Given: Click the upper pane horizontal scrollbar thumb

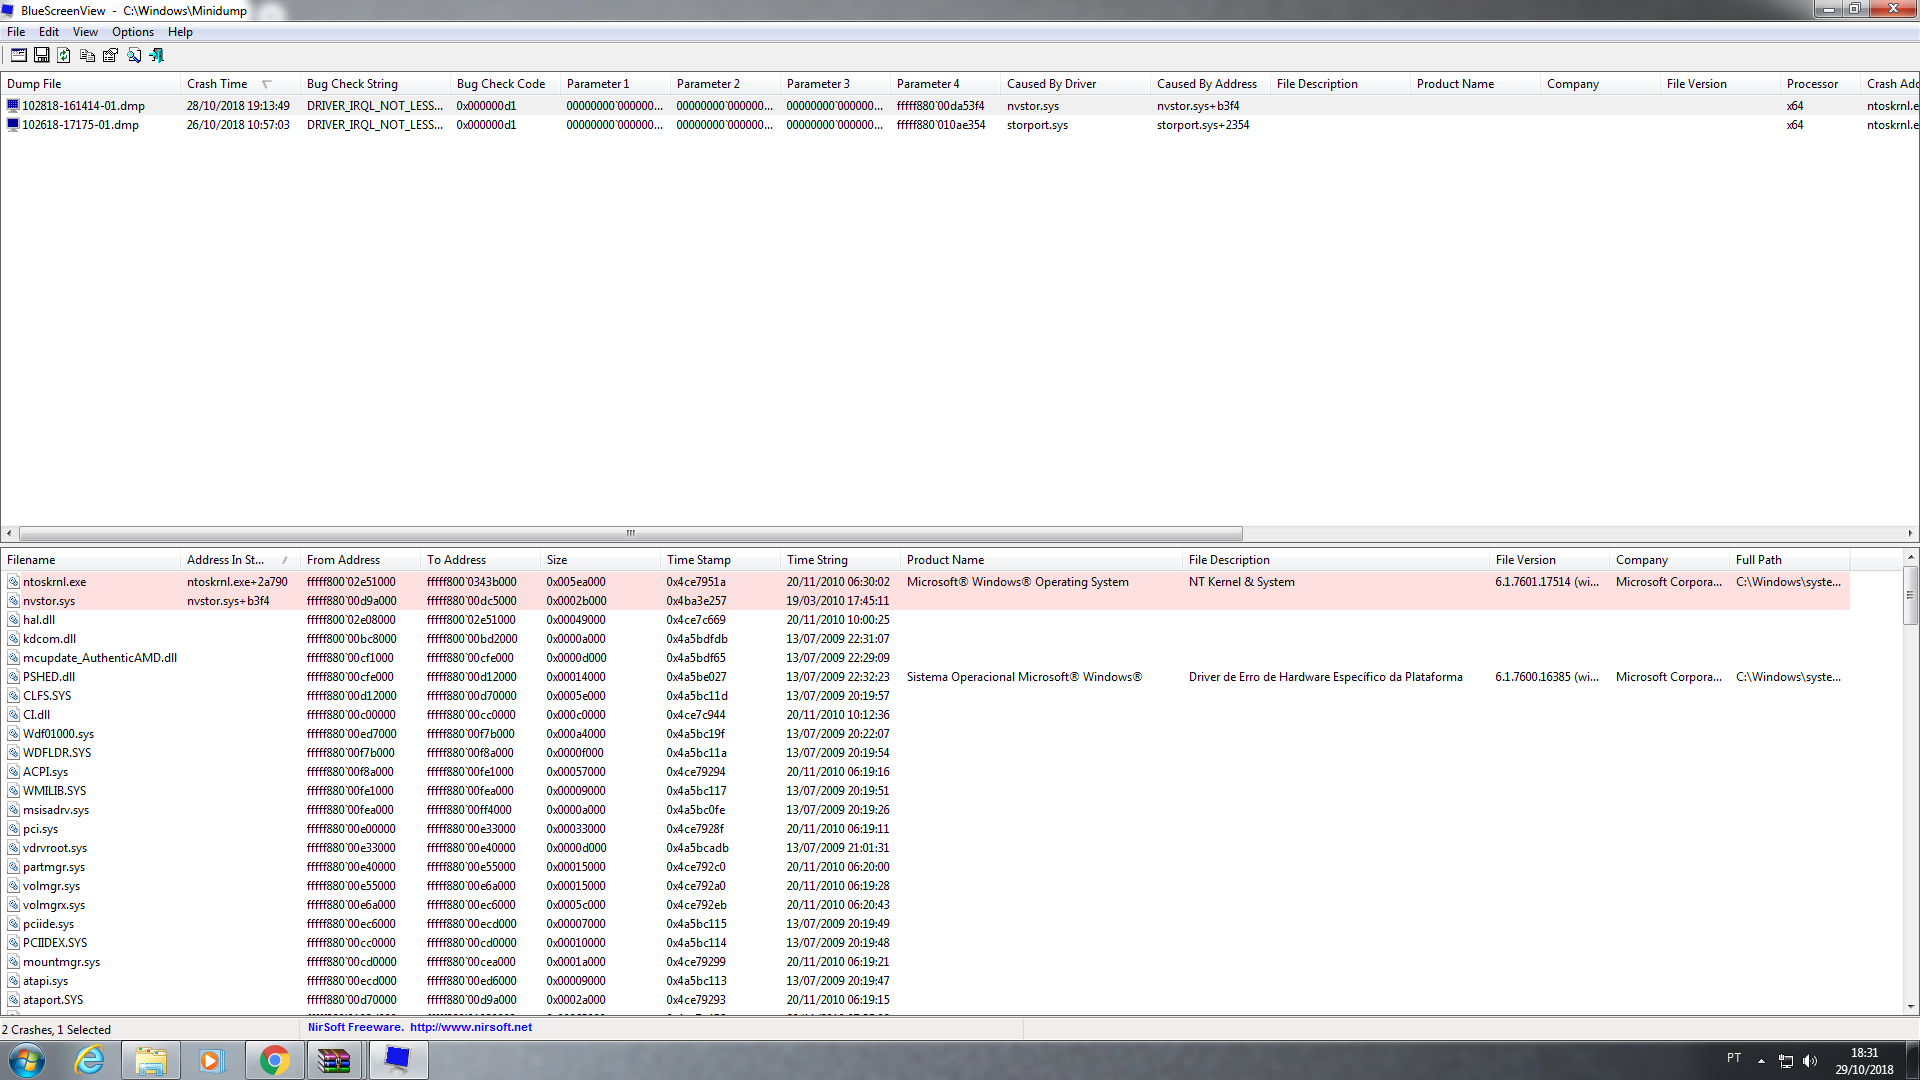Looking at the screenshot, I should coord(631,533).
